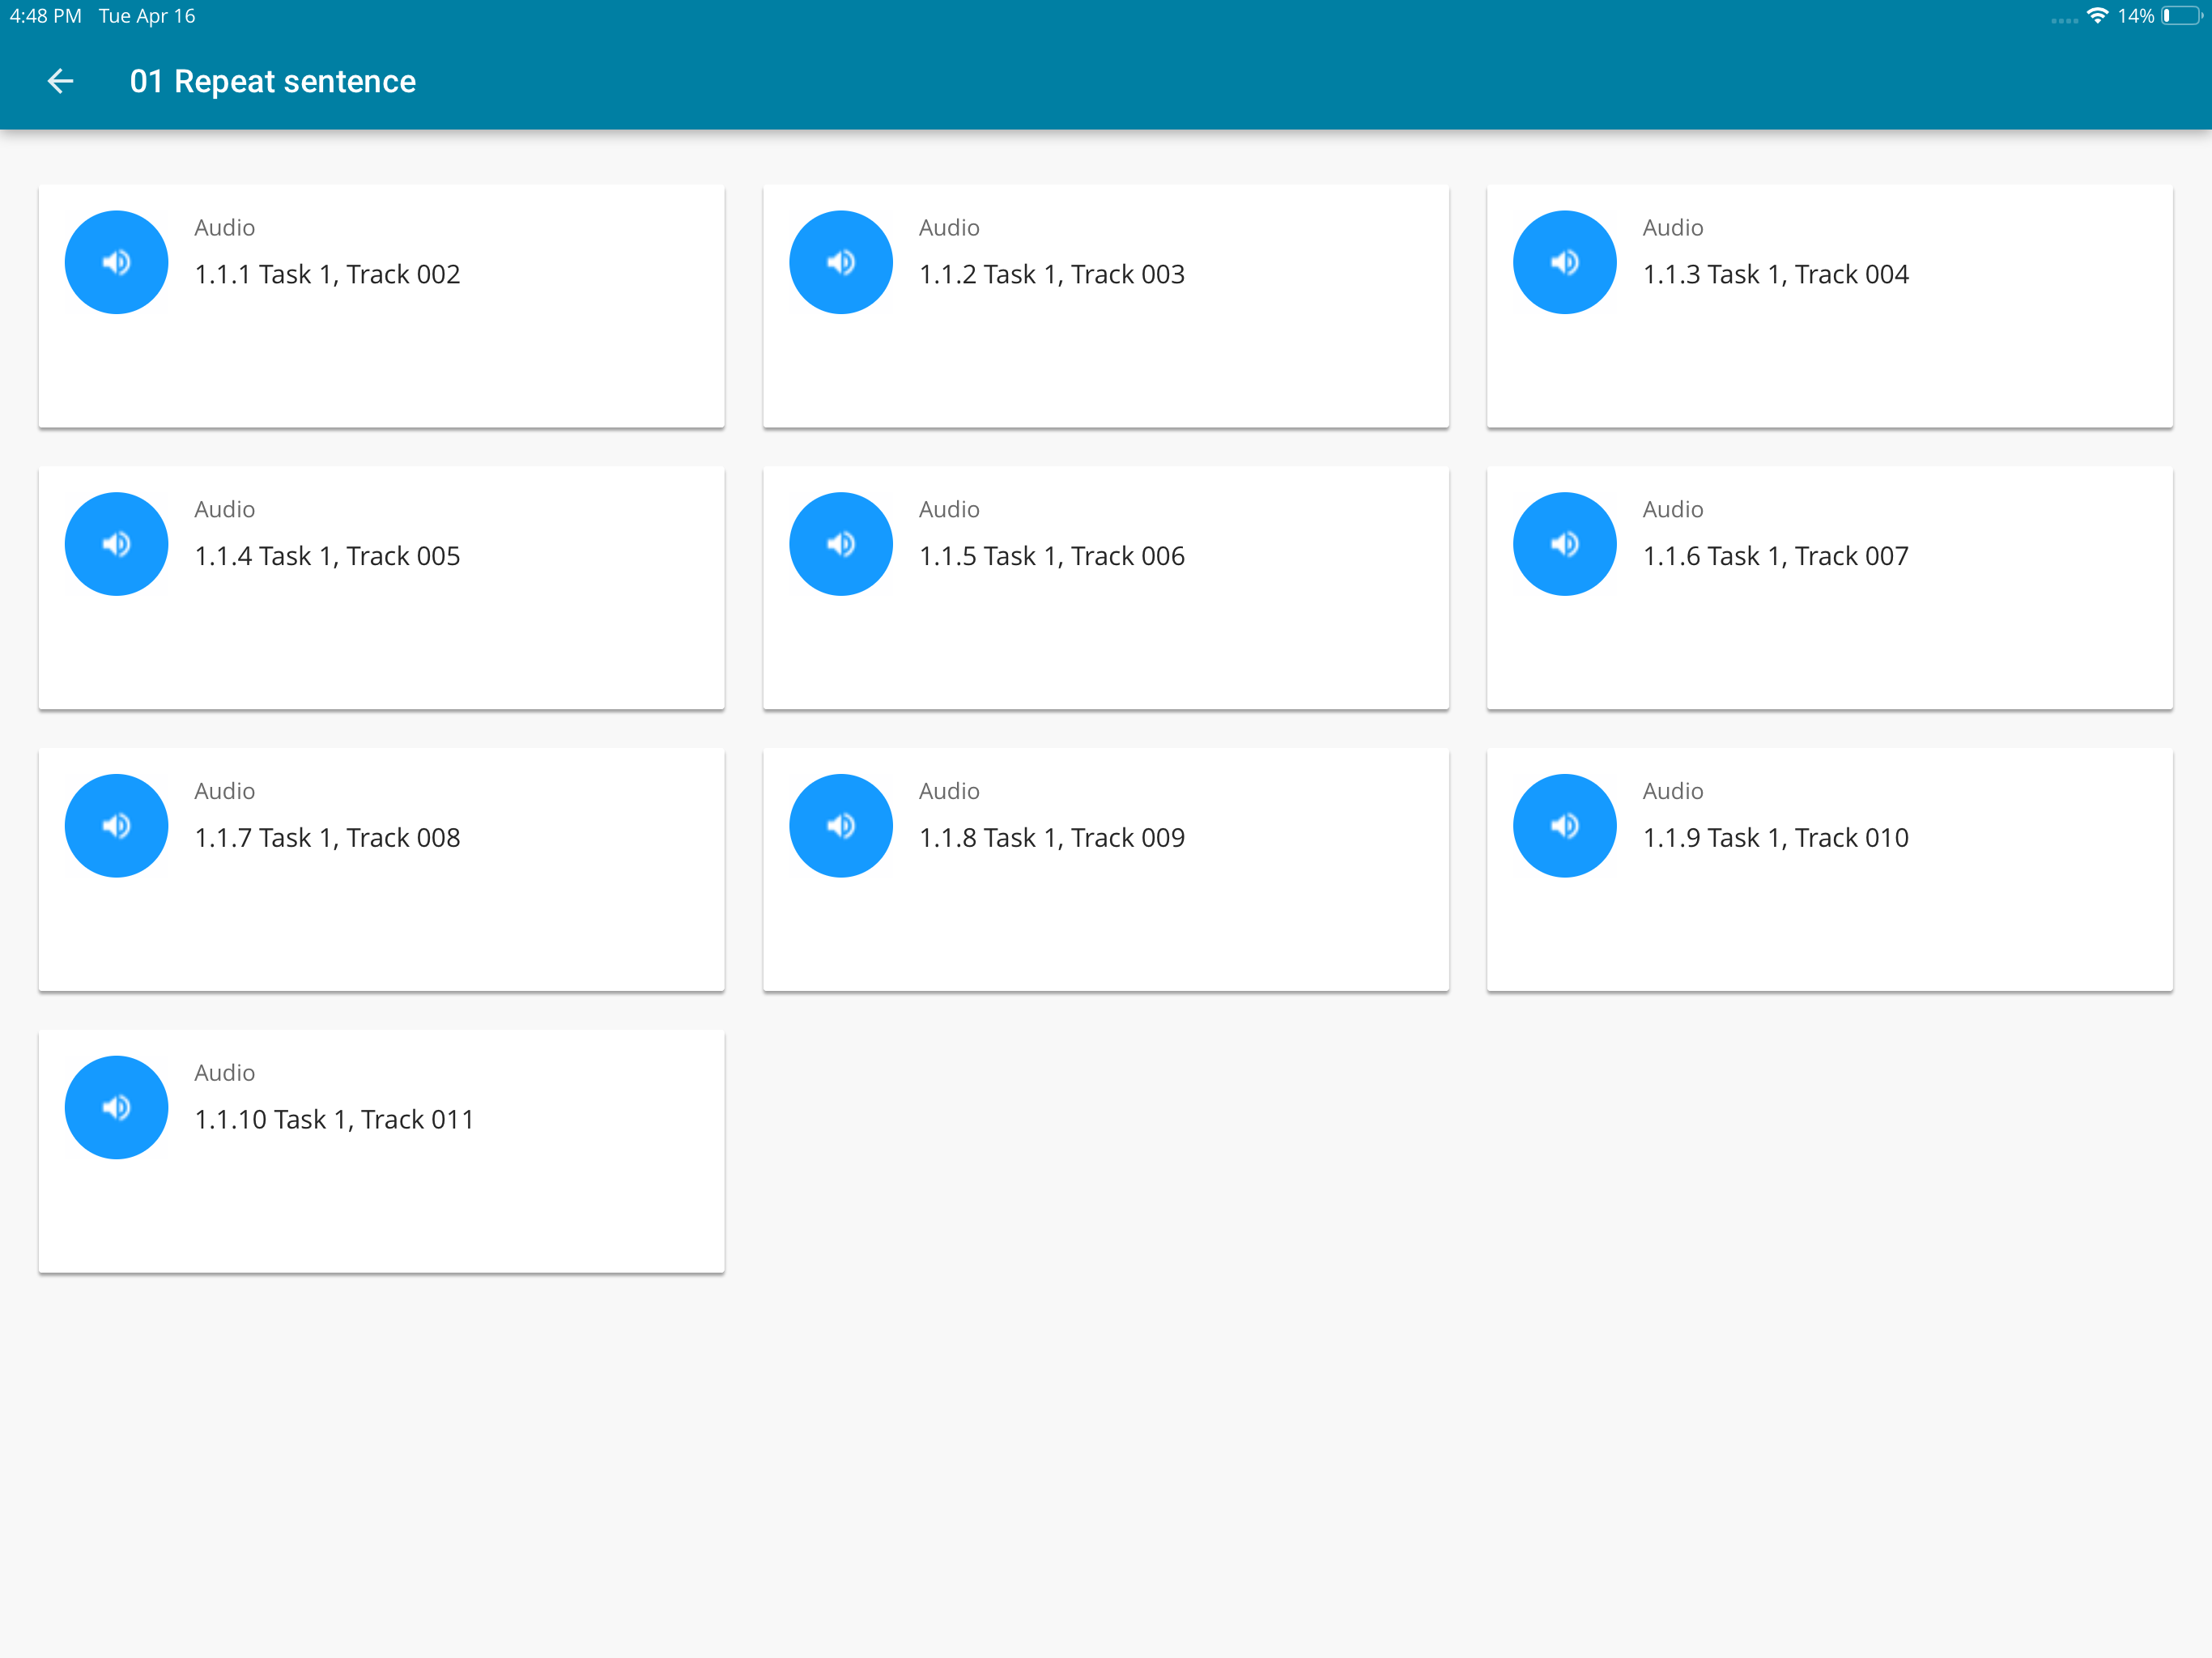This screenshot has height=1658, width=2212.
Task: Open '1.1.2 Task 1, Track 003' title
Action: pyautogui.click(x=1052, y=275)
